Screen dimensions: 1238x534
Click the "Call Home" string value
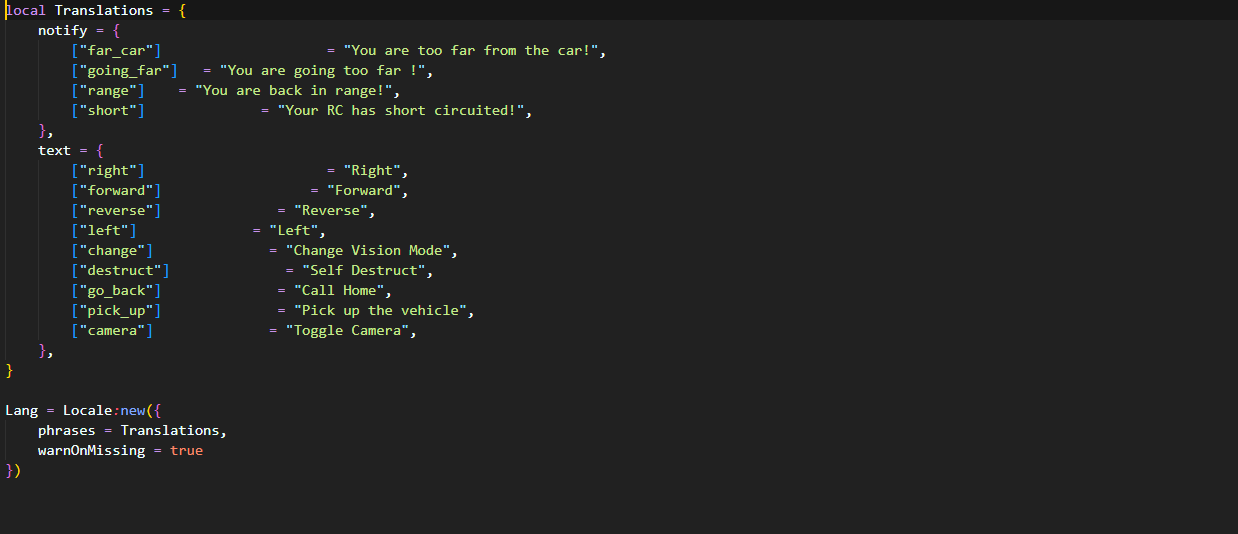[x=339, y=290]
